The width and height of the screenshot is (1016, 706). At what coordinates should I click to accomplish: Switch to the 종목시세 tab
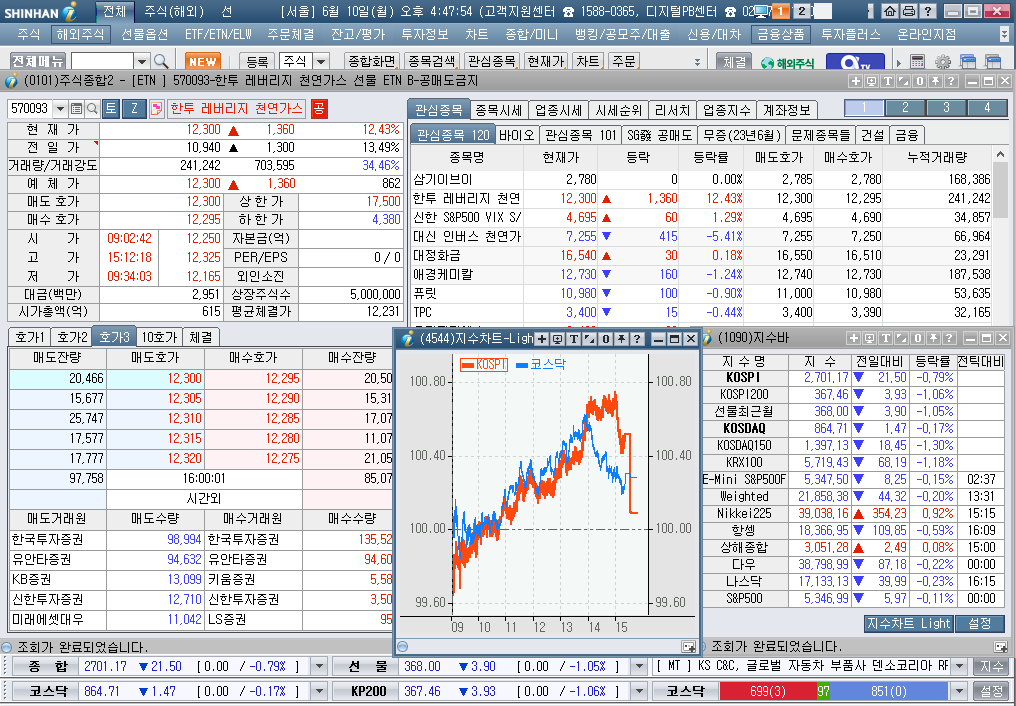pyautogui.click(x=498, y=110)
